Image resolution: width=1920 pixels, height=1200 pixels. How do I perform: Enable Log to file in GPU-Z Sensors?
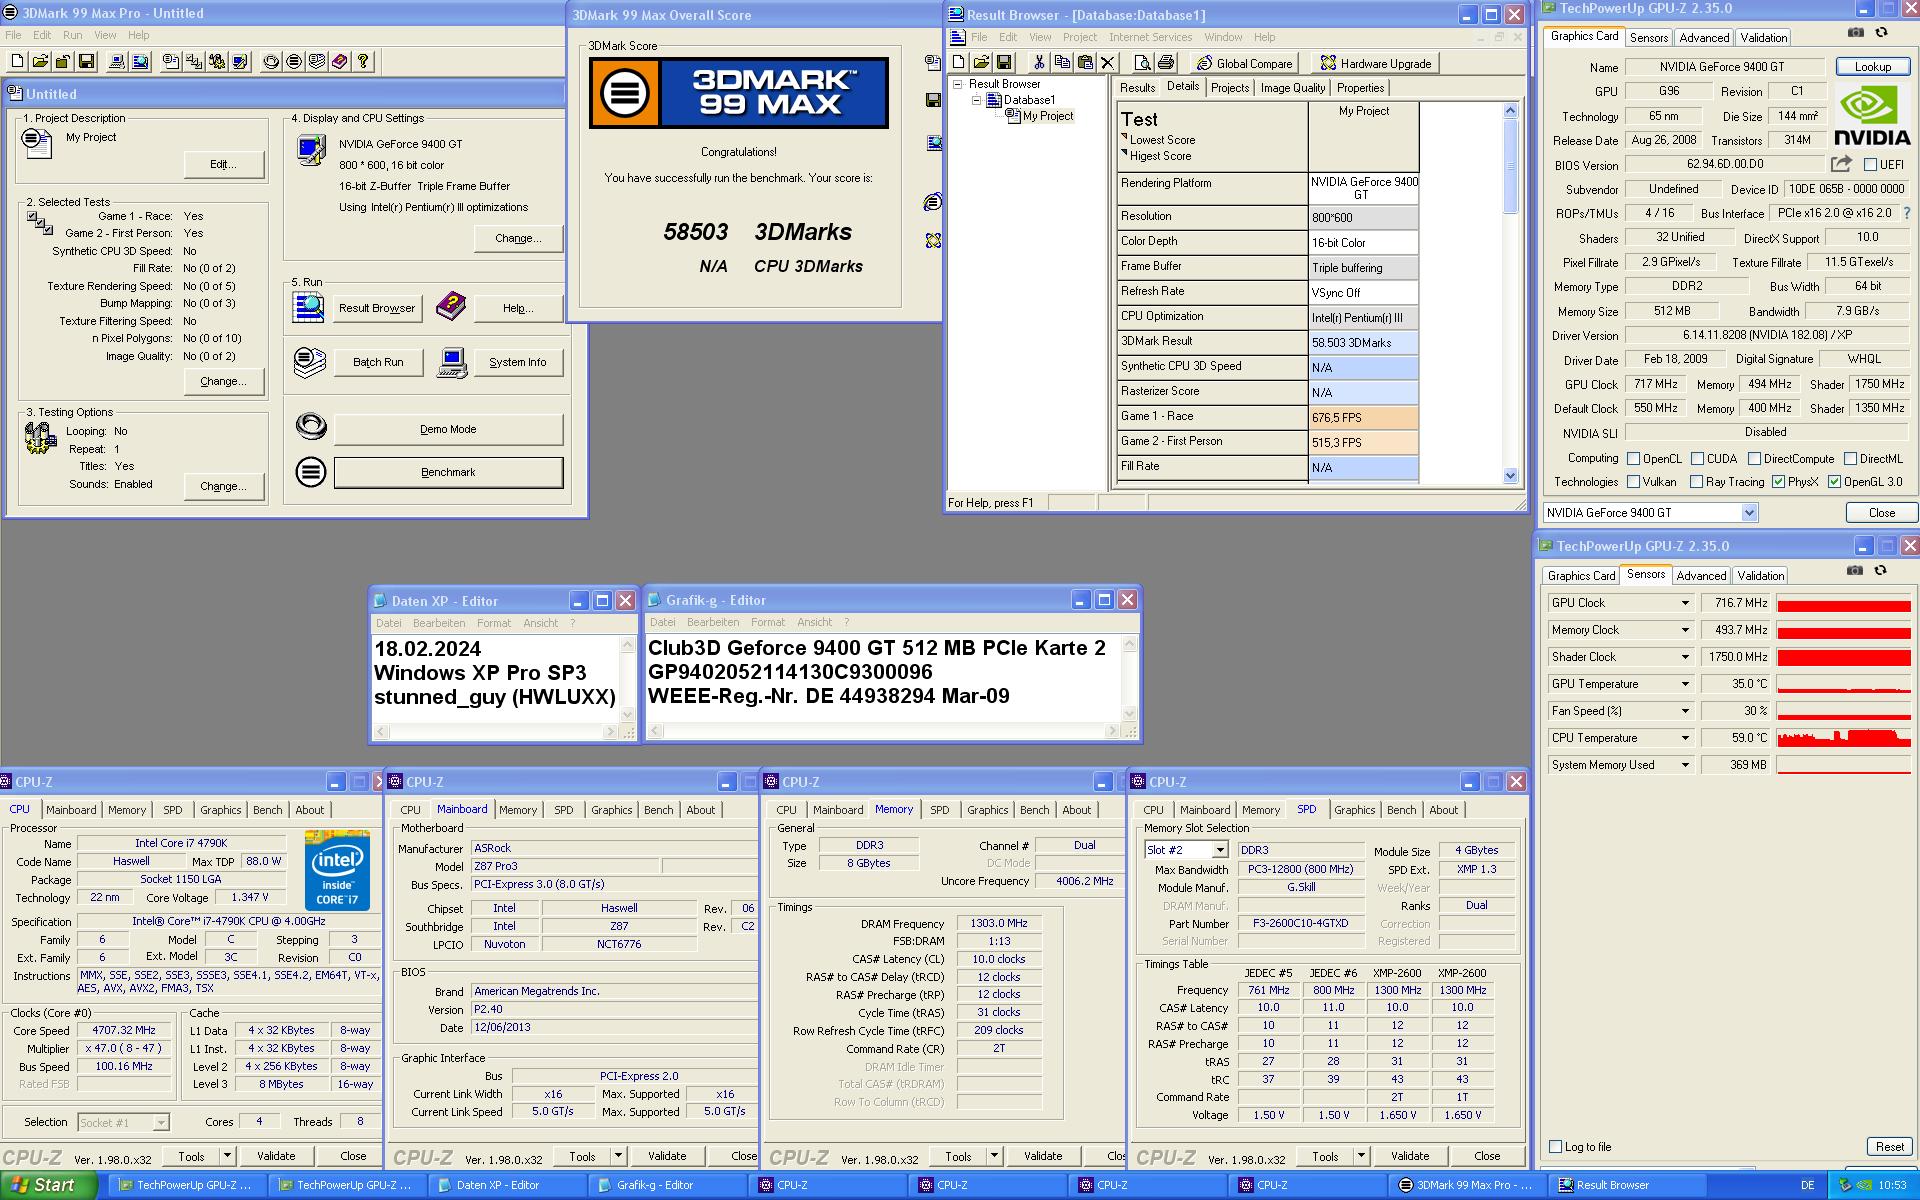tap(1555, 1147)
